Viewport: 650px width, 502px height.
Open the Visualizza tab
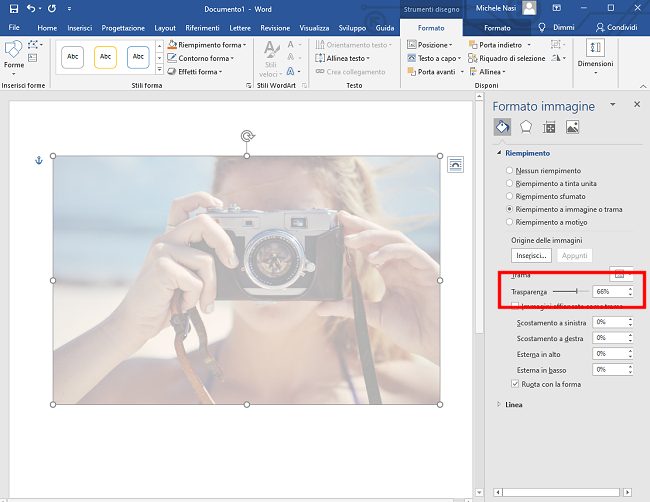pos(314,28)
